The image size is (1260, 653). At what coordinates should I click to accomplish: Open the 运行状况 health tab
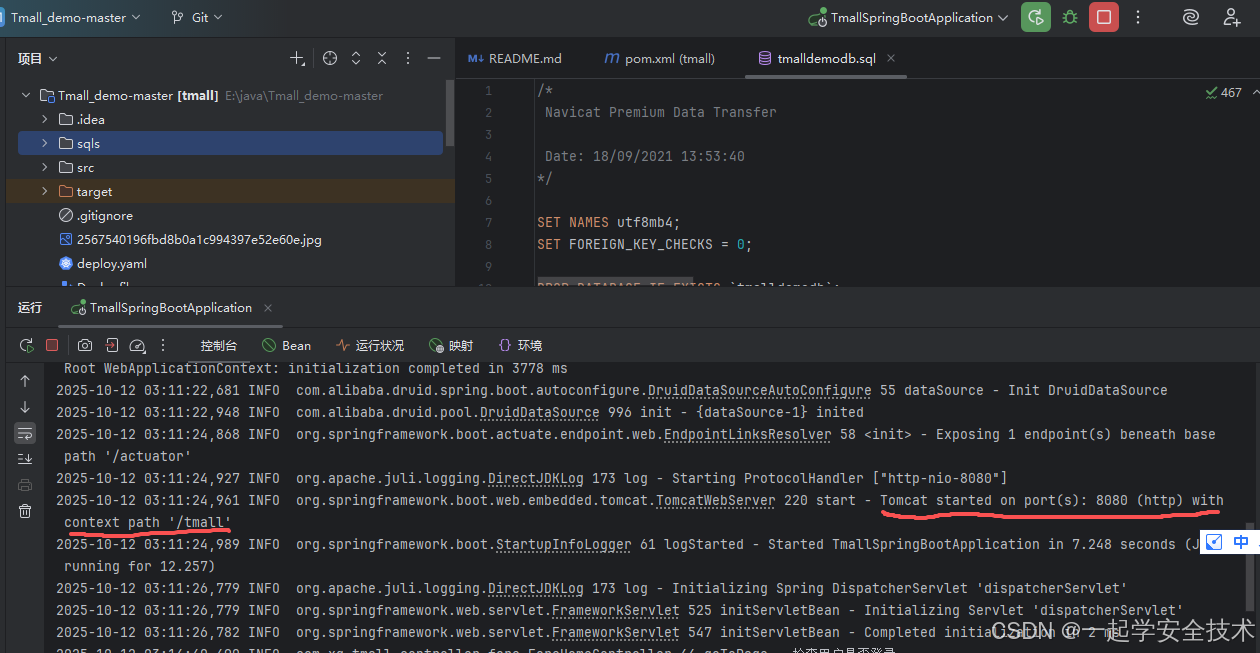click(x=370, y=346)
